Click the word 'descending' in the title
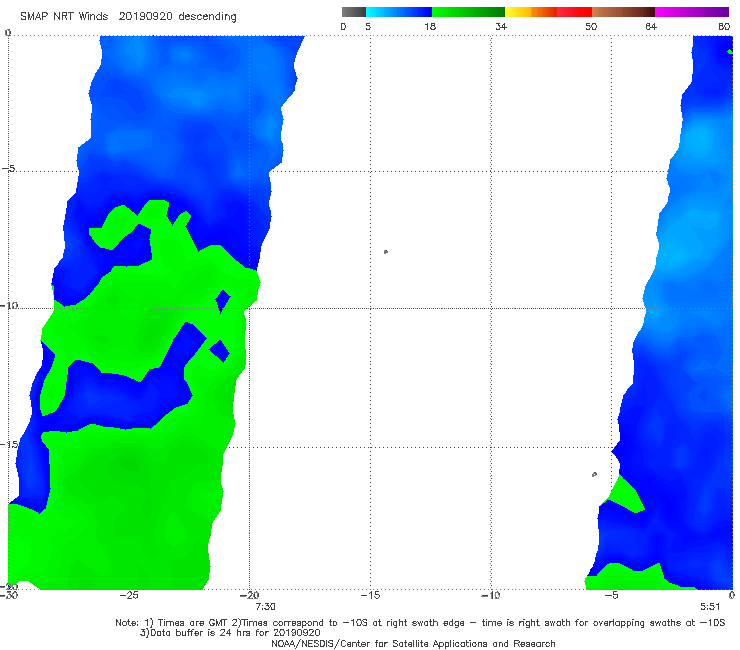740x650 pixels. point(208,17)
